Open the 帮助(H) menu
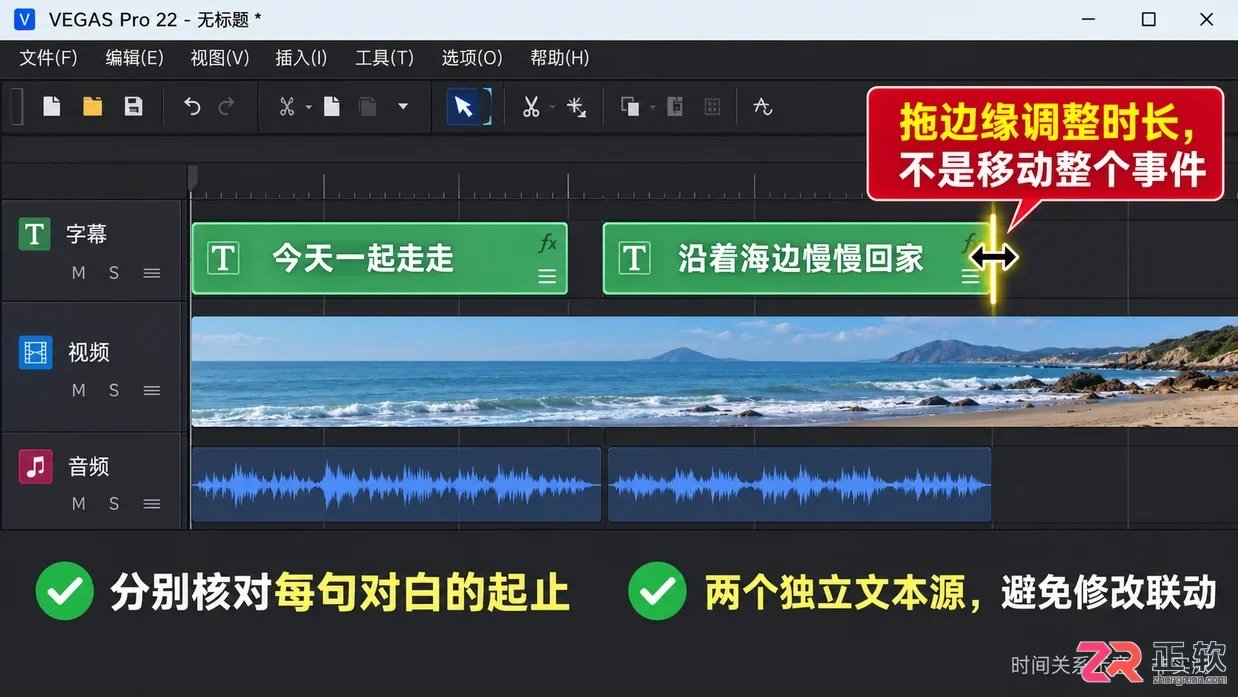Image resolution: width=1238 pixels, height=697 pixels. click(559, 58)
